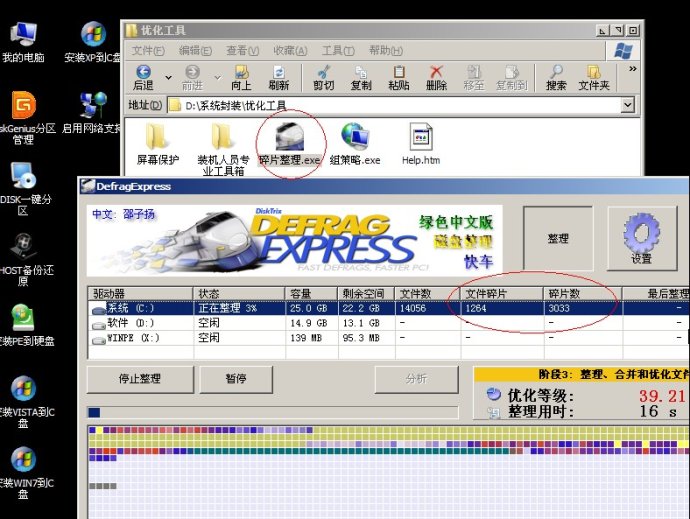Open 收藏(A) menu
Viewport: 690px width, 519px height.
(290, 51)
